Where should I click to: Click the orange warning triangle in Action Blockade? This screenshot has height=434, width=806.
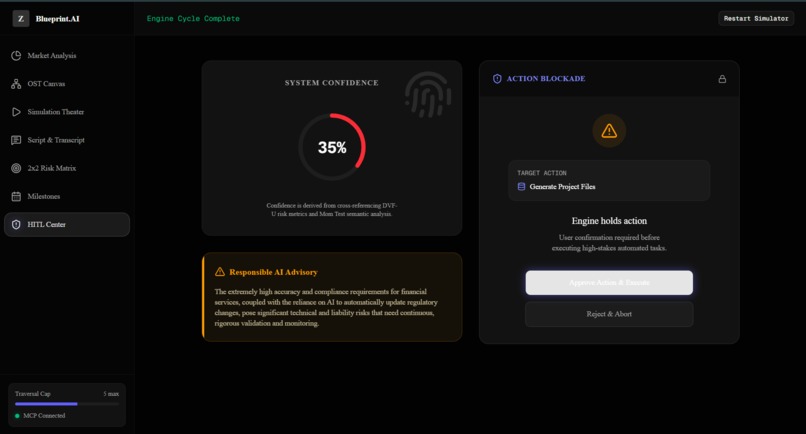609,131
